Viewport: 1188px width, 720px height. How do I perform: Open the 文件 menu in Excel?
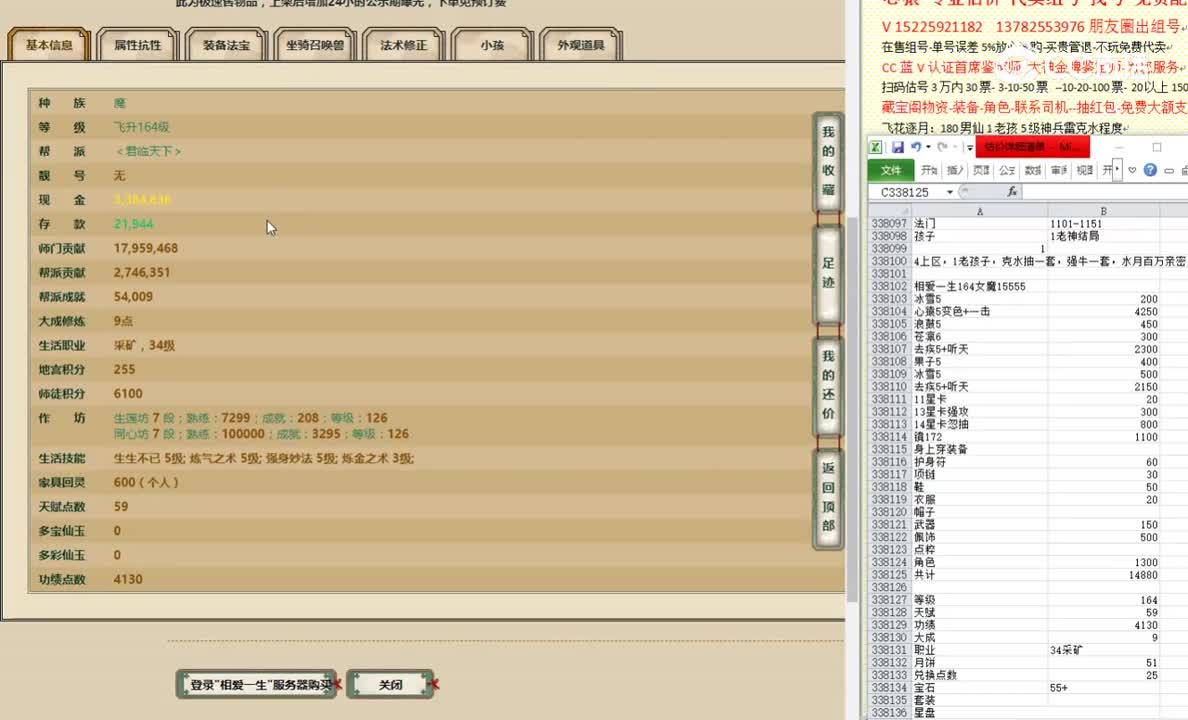tap(890, 170)
